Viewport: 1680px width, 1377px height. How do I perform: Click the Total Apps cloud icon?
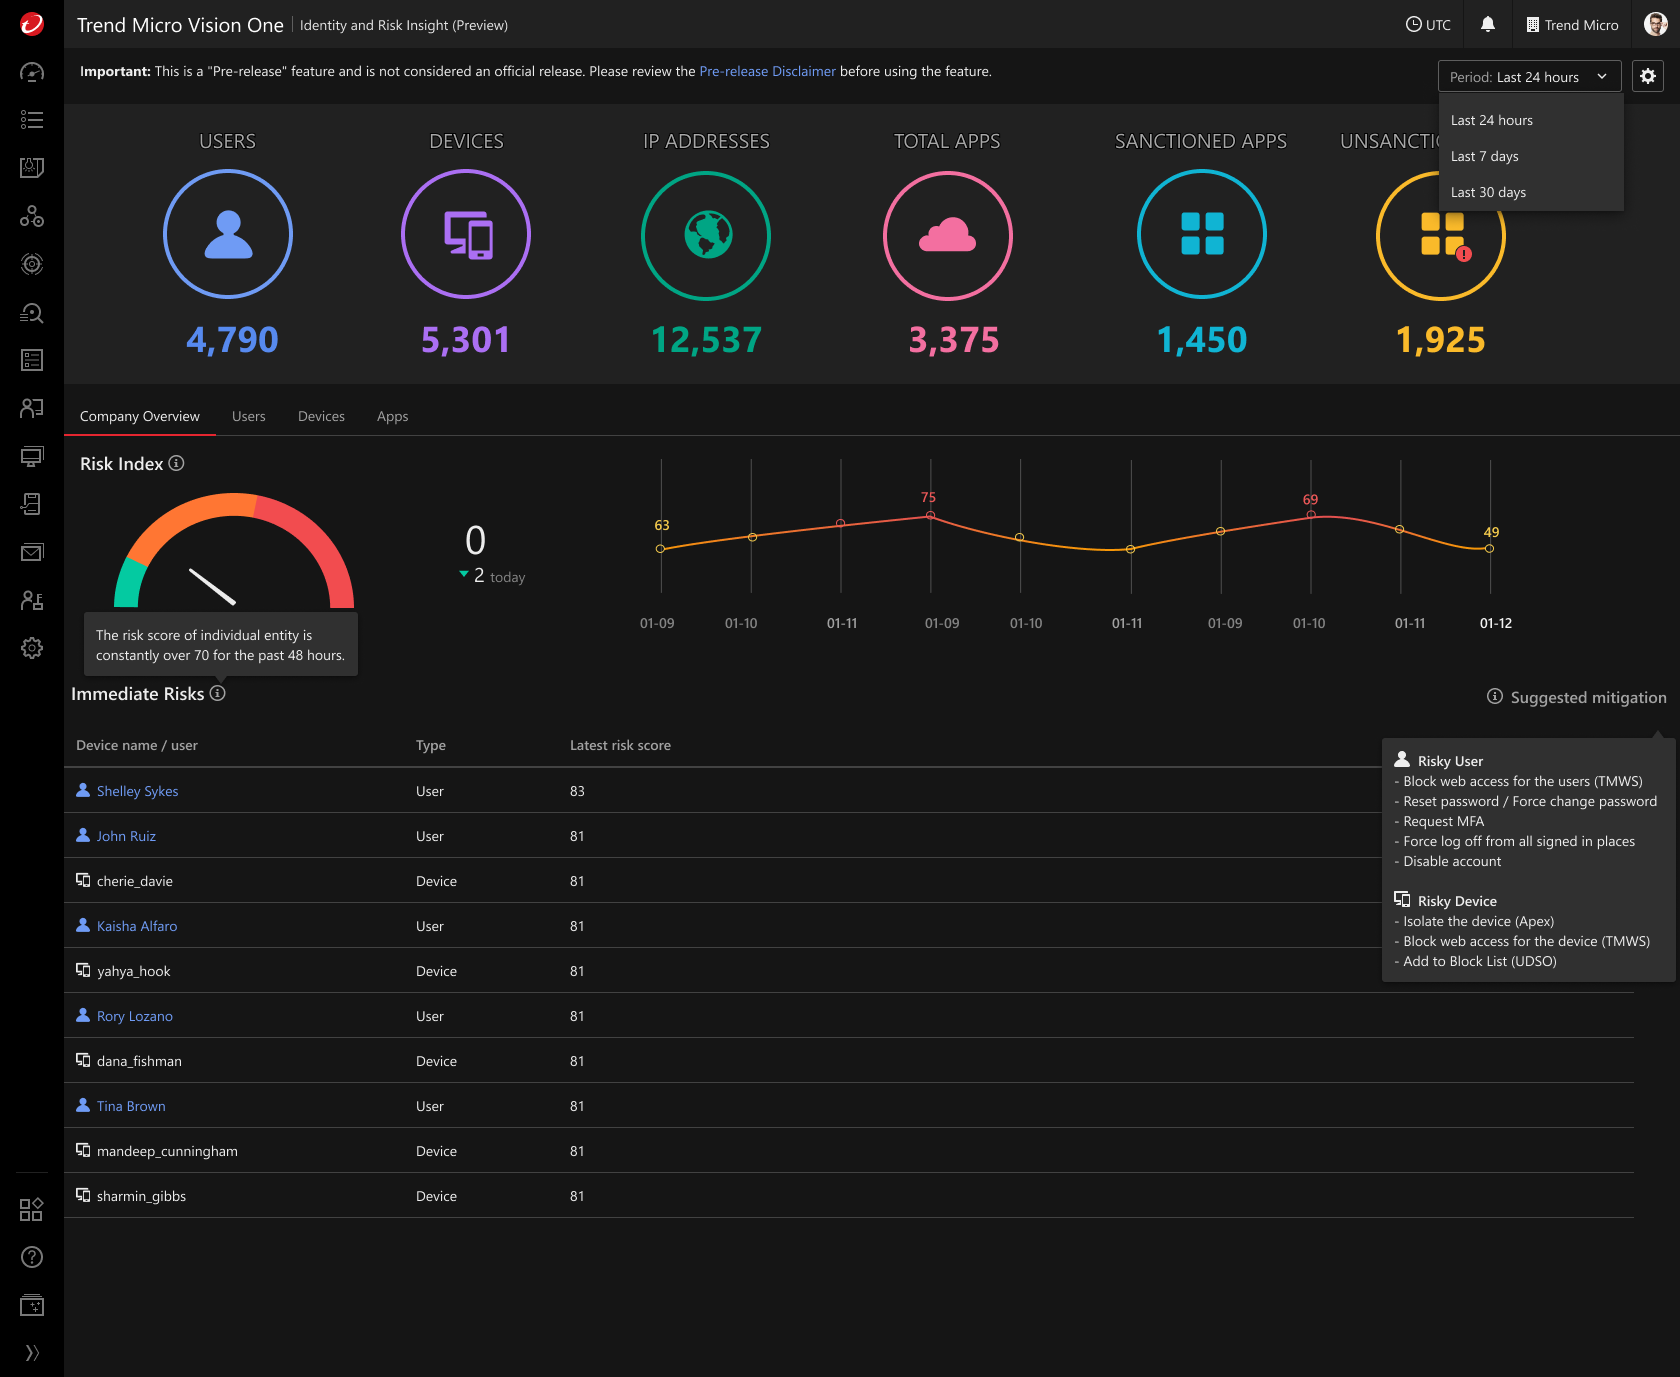(x=947, y=236)
